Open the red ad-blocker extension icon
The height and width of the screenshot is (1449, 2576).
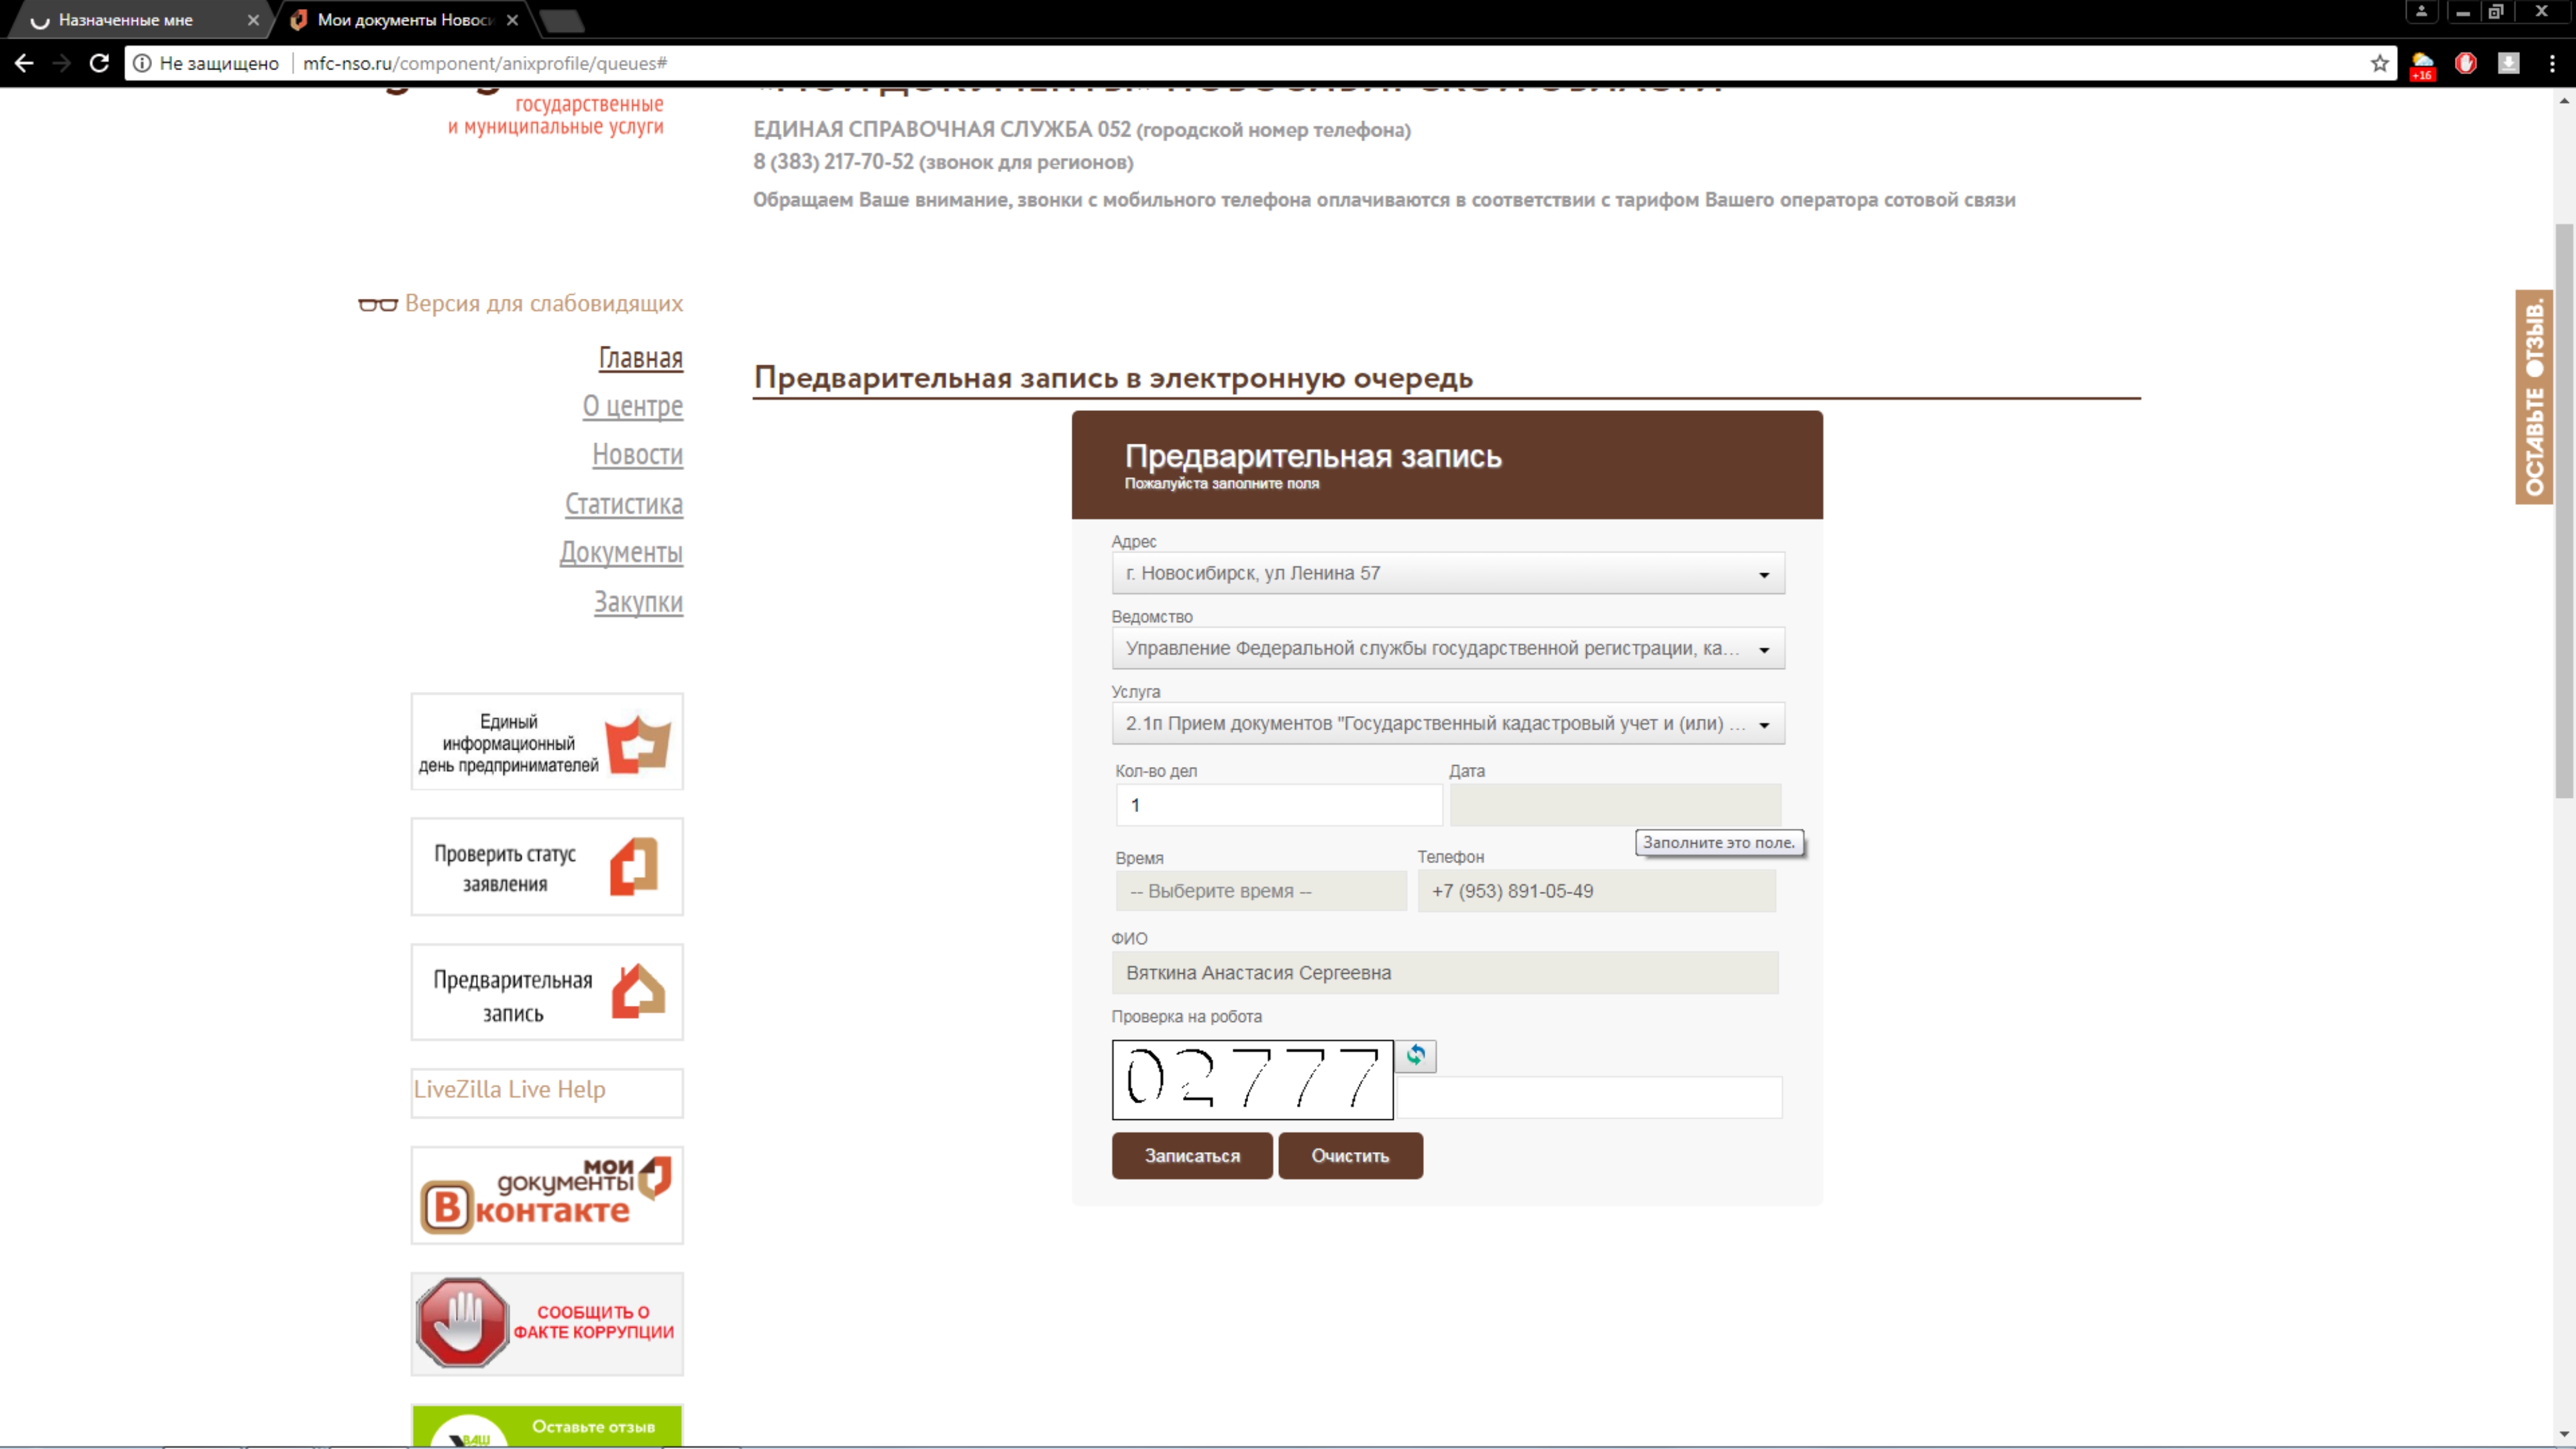pos(2465,63)
